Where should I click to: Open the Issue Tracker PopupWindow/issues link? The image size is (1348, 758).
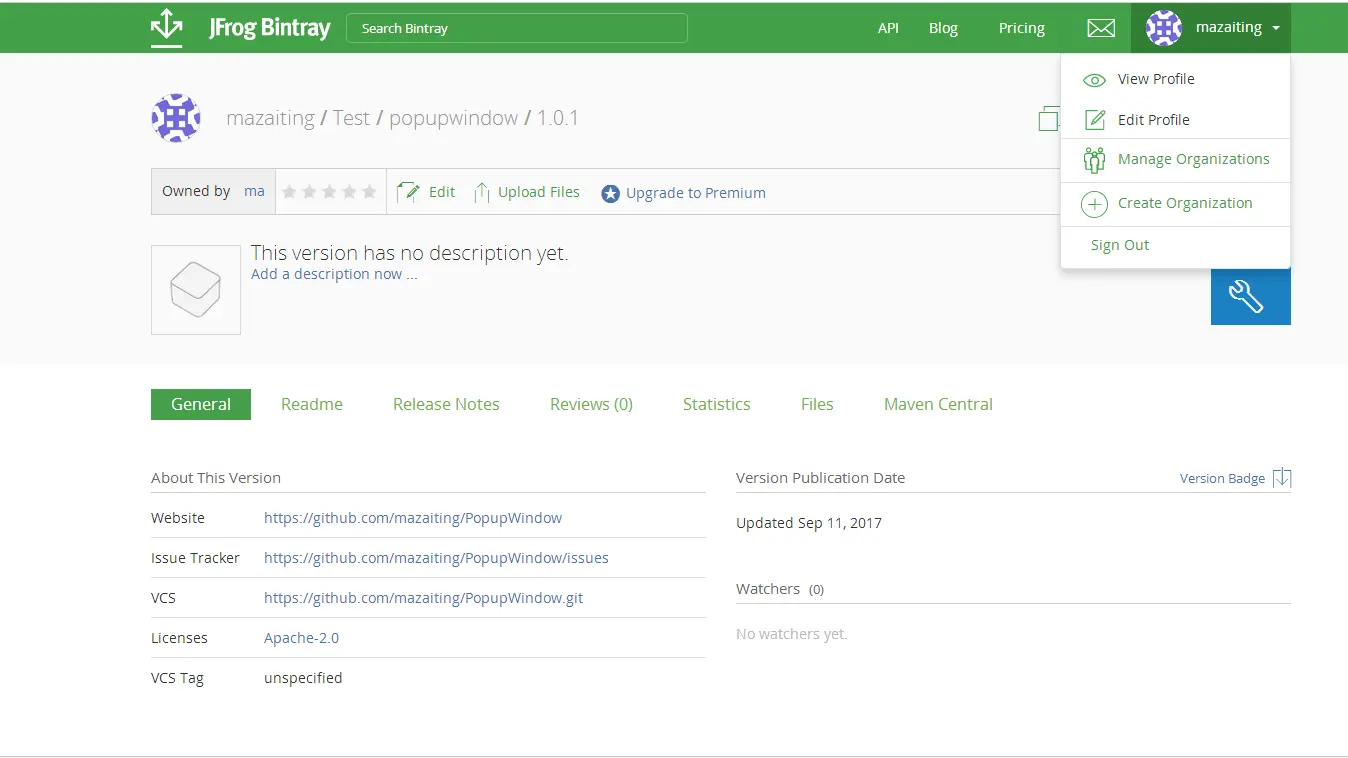tap(436, 558)
